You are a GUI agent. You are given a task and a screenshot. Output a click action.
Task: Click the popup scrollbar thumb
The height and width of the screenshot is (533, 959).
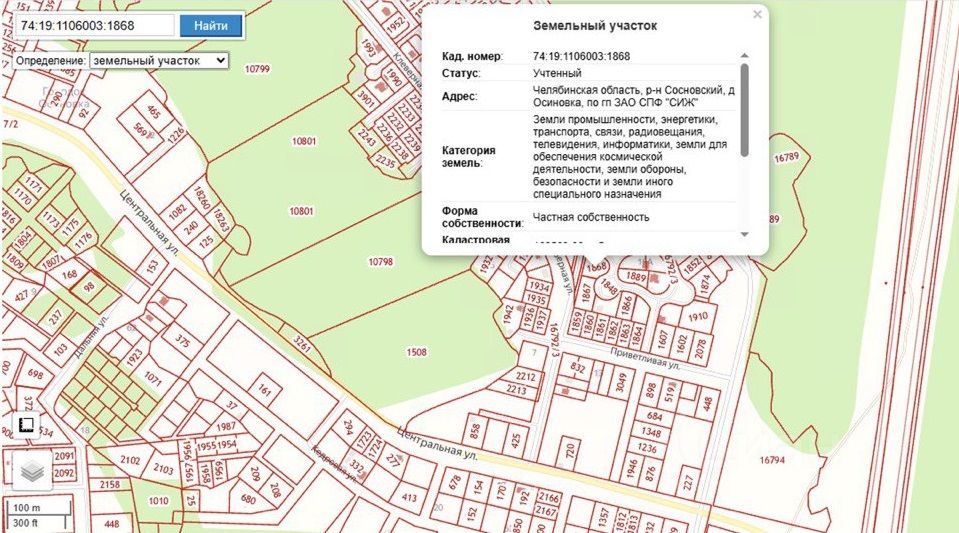(744, 109)
